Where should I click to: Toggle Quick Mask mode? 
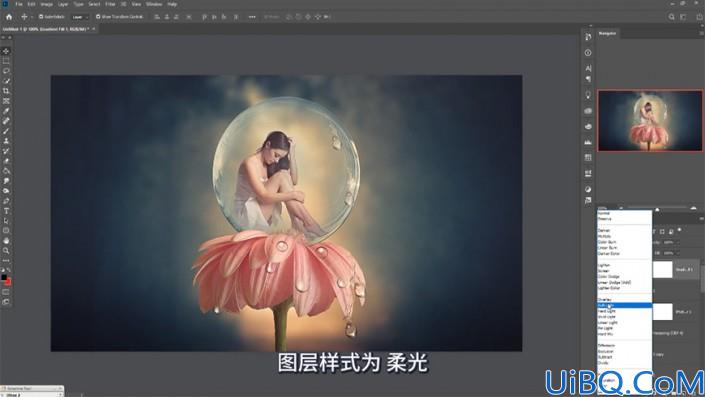(x=6, y=292)
